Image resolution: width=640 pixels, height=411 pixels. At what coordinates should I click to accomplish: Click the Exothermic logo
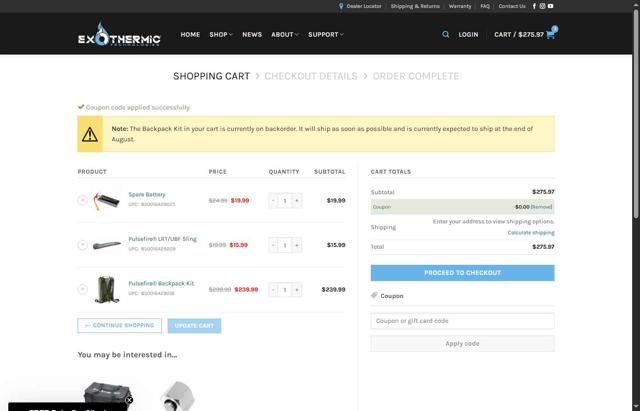click(x=119, y=34)
